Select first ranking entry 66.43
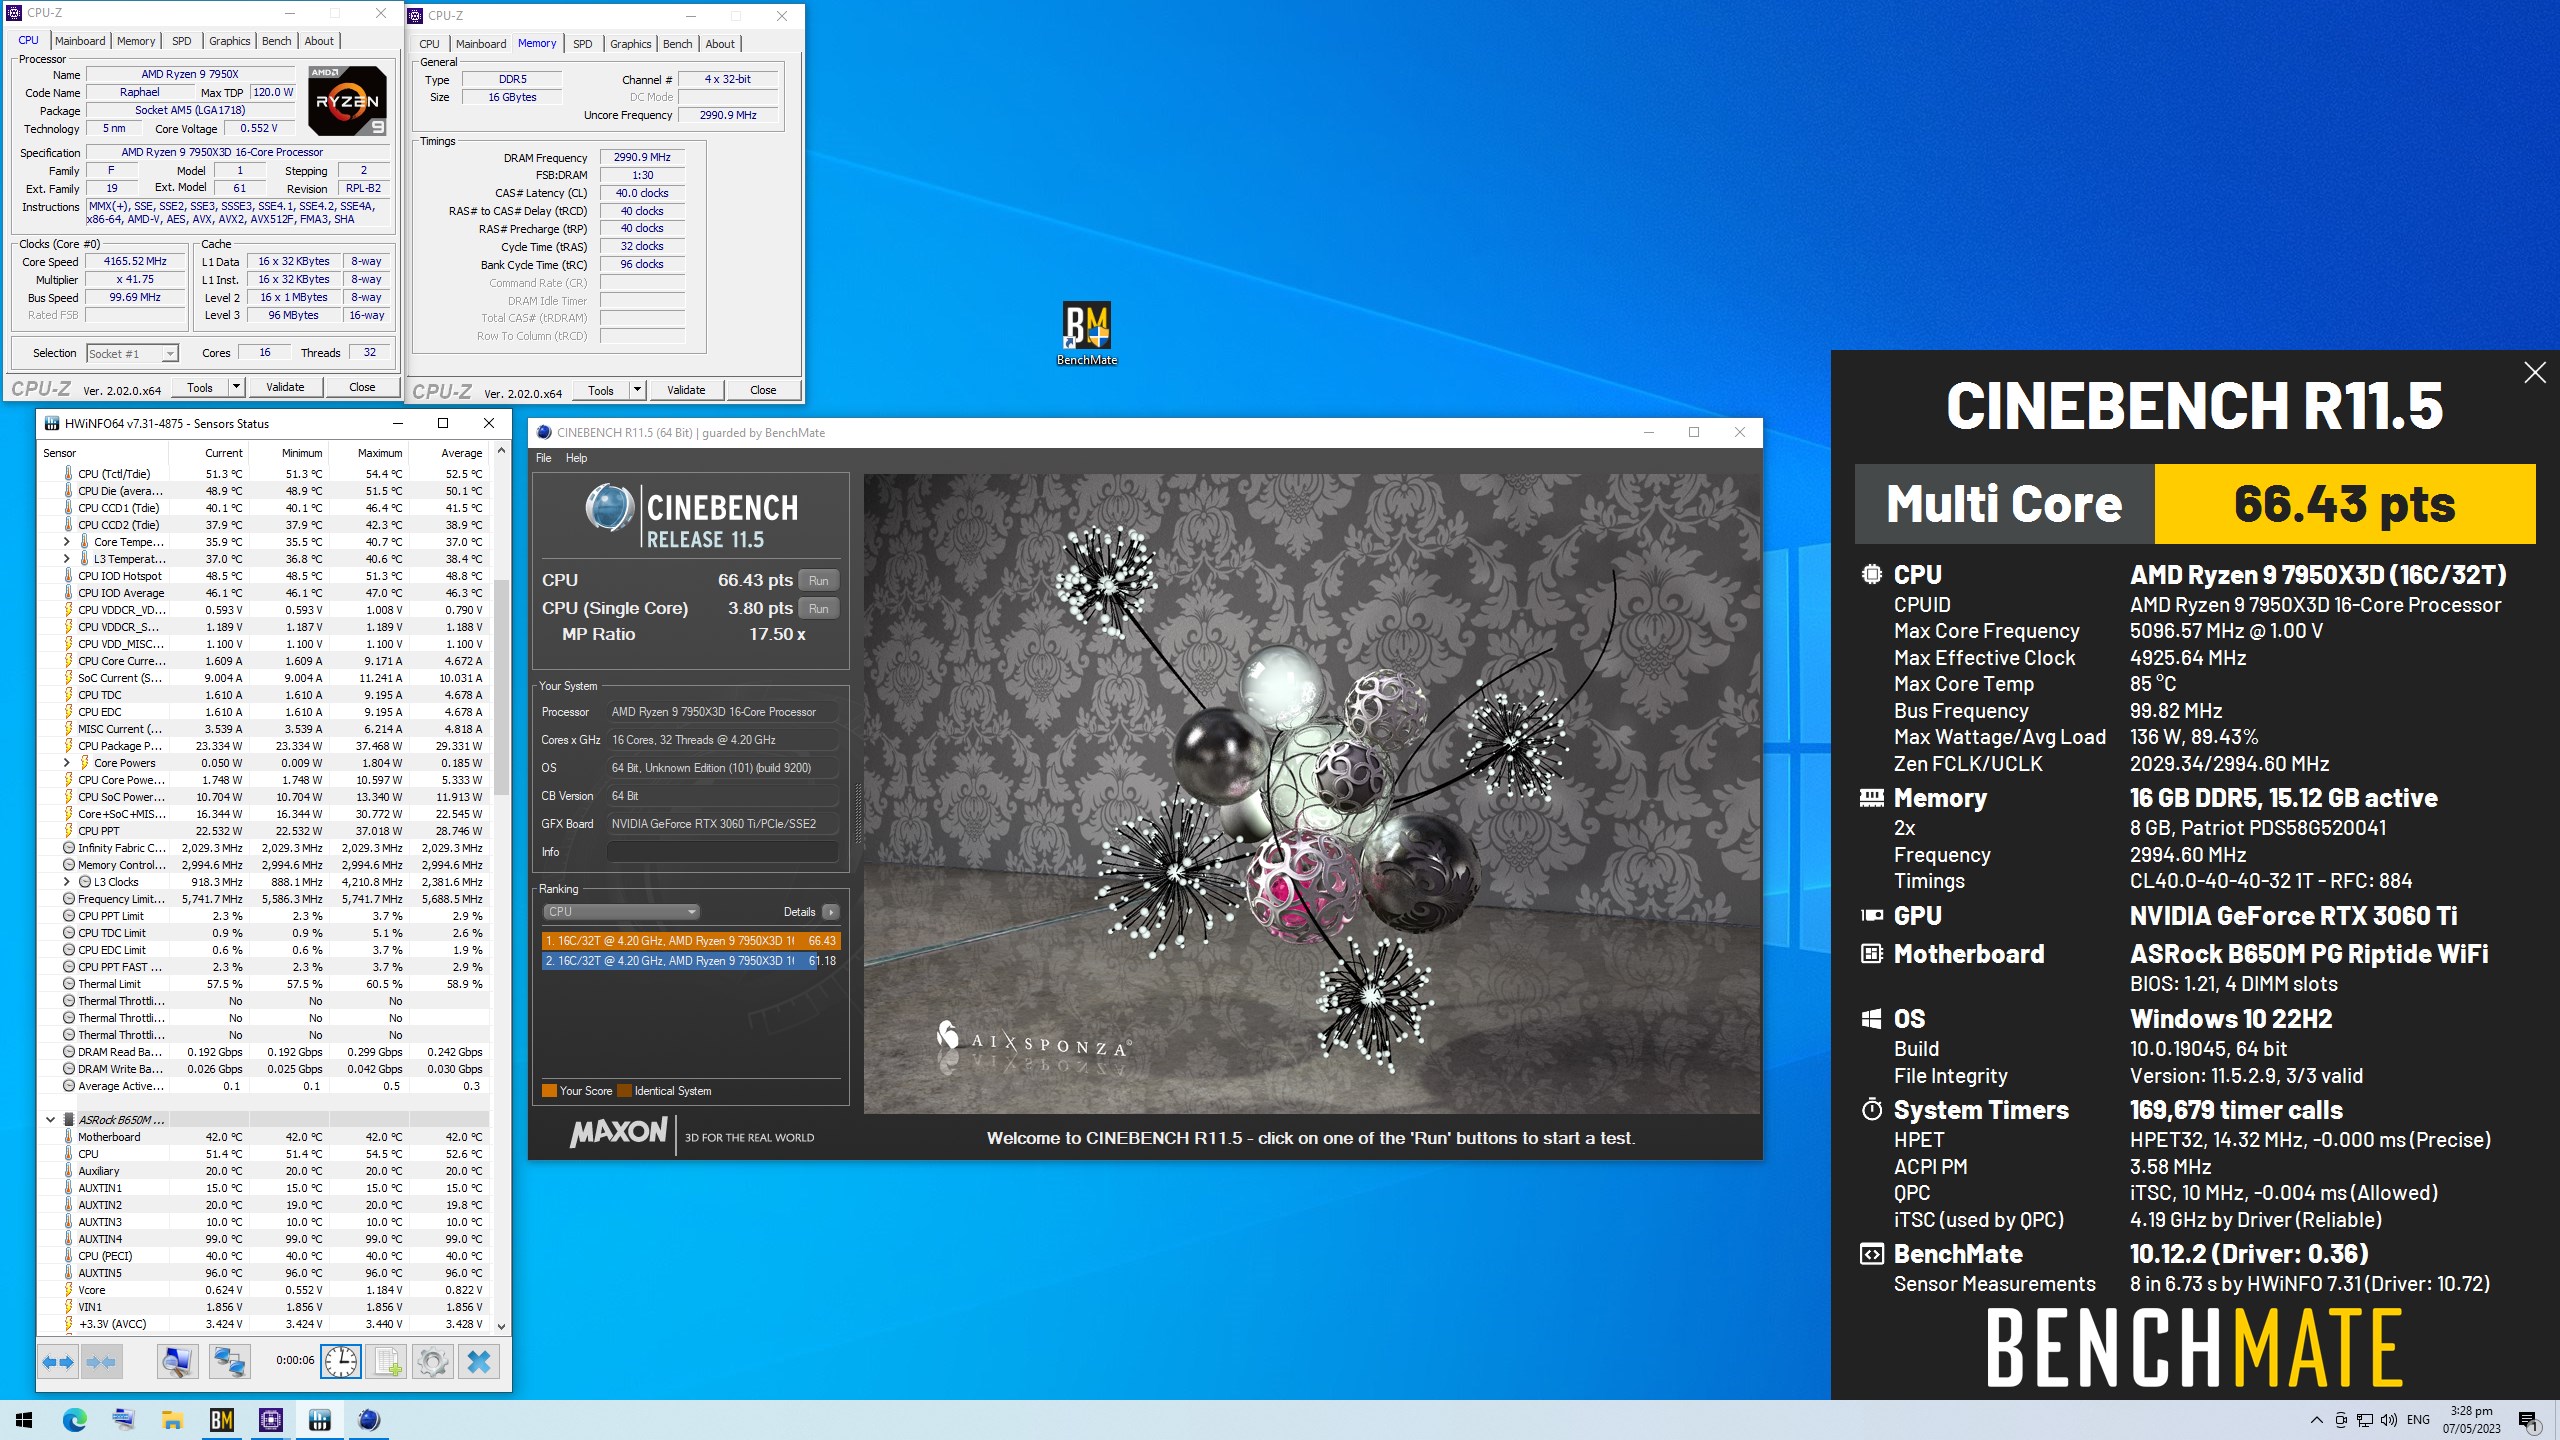 click(690, 941)
